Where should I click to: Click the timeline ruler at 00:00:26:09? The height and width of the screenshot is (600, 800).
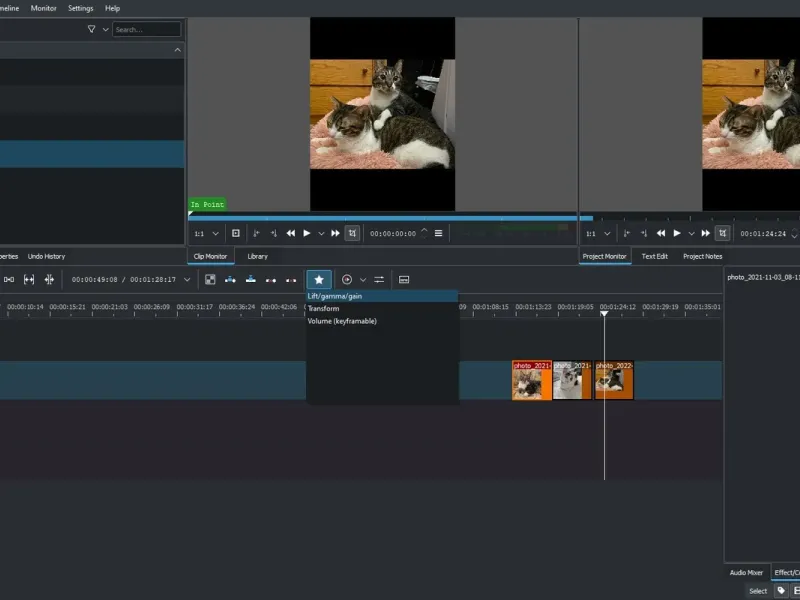tap(152, 307)
